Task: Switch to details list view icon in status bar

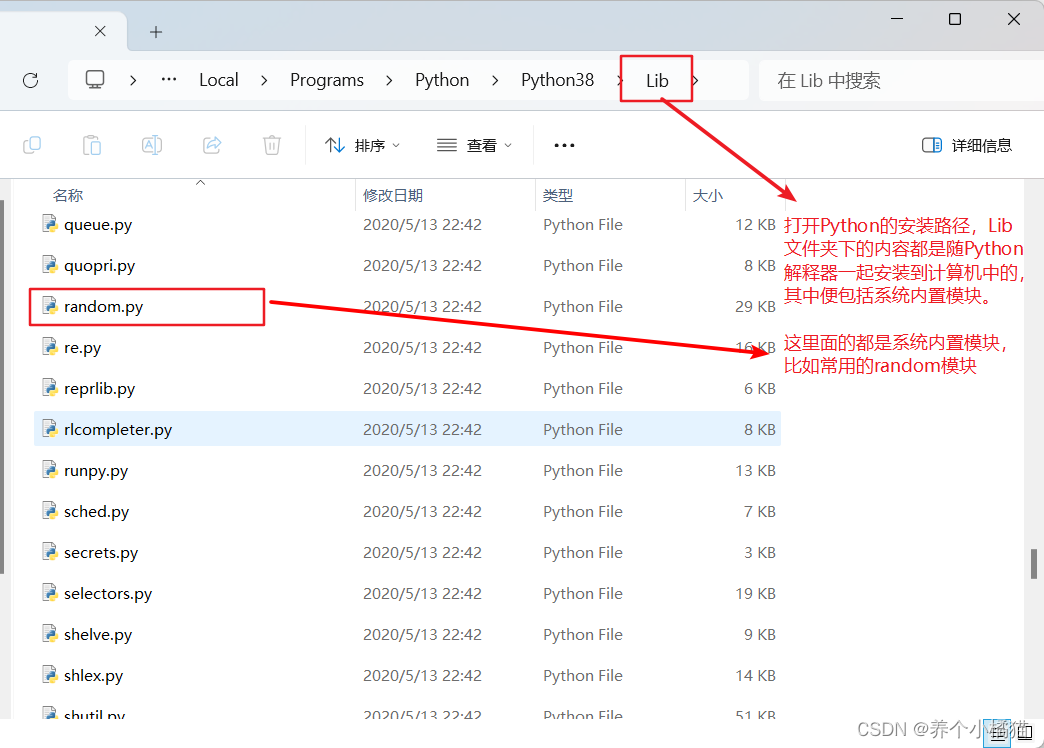Action: 997,734
